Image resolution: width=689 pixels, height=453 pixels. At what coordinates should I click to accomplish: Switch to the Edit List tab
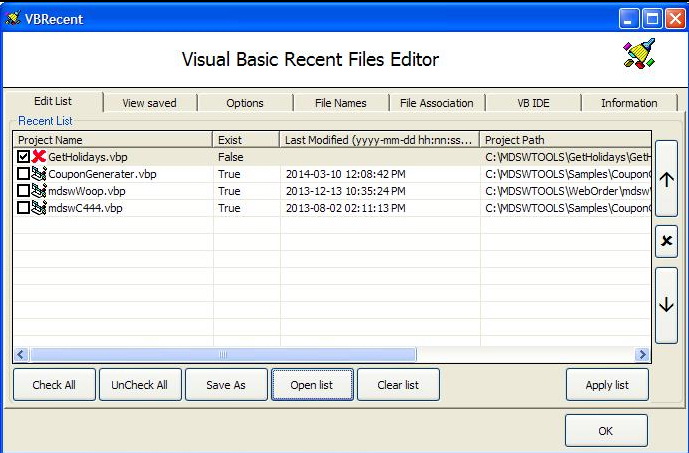click(53, 101)
